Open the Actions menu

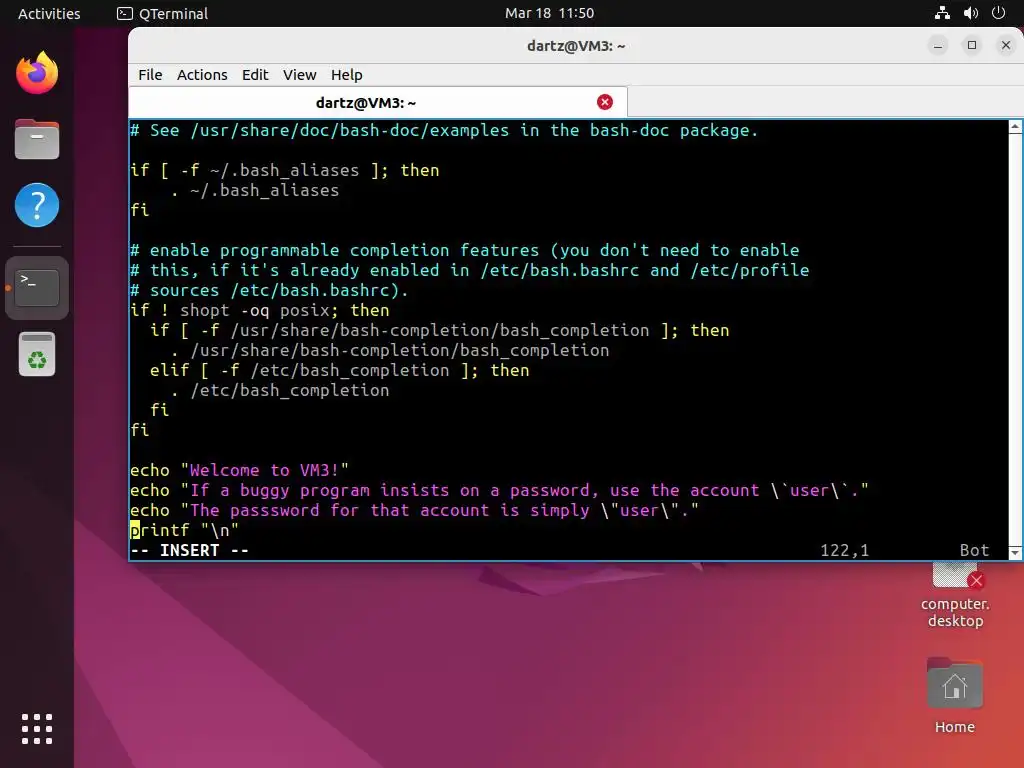pos(202,75)
